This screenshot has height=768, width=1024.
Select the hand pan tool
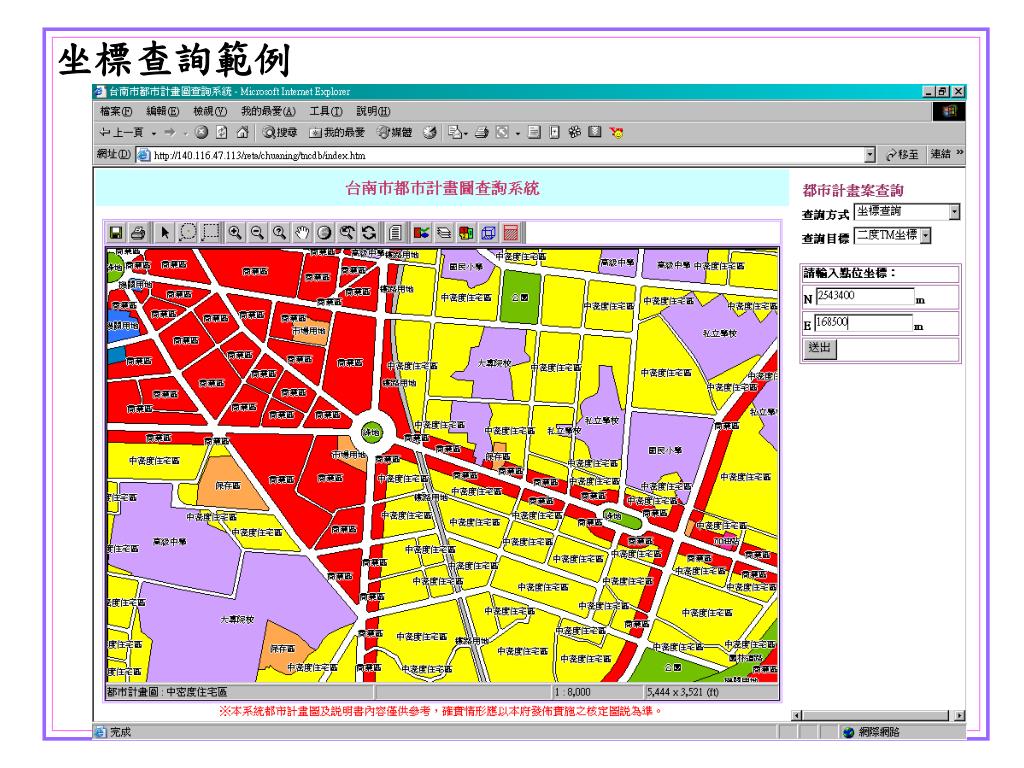(302, 233)
